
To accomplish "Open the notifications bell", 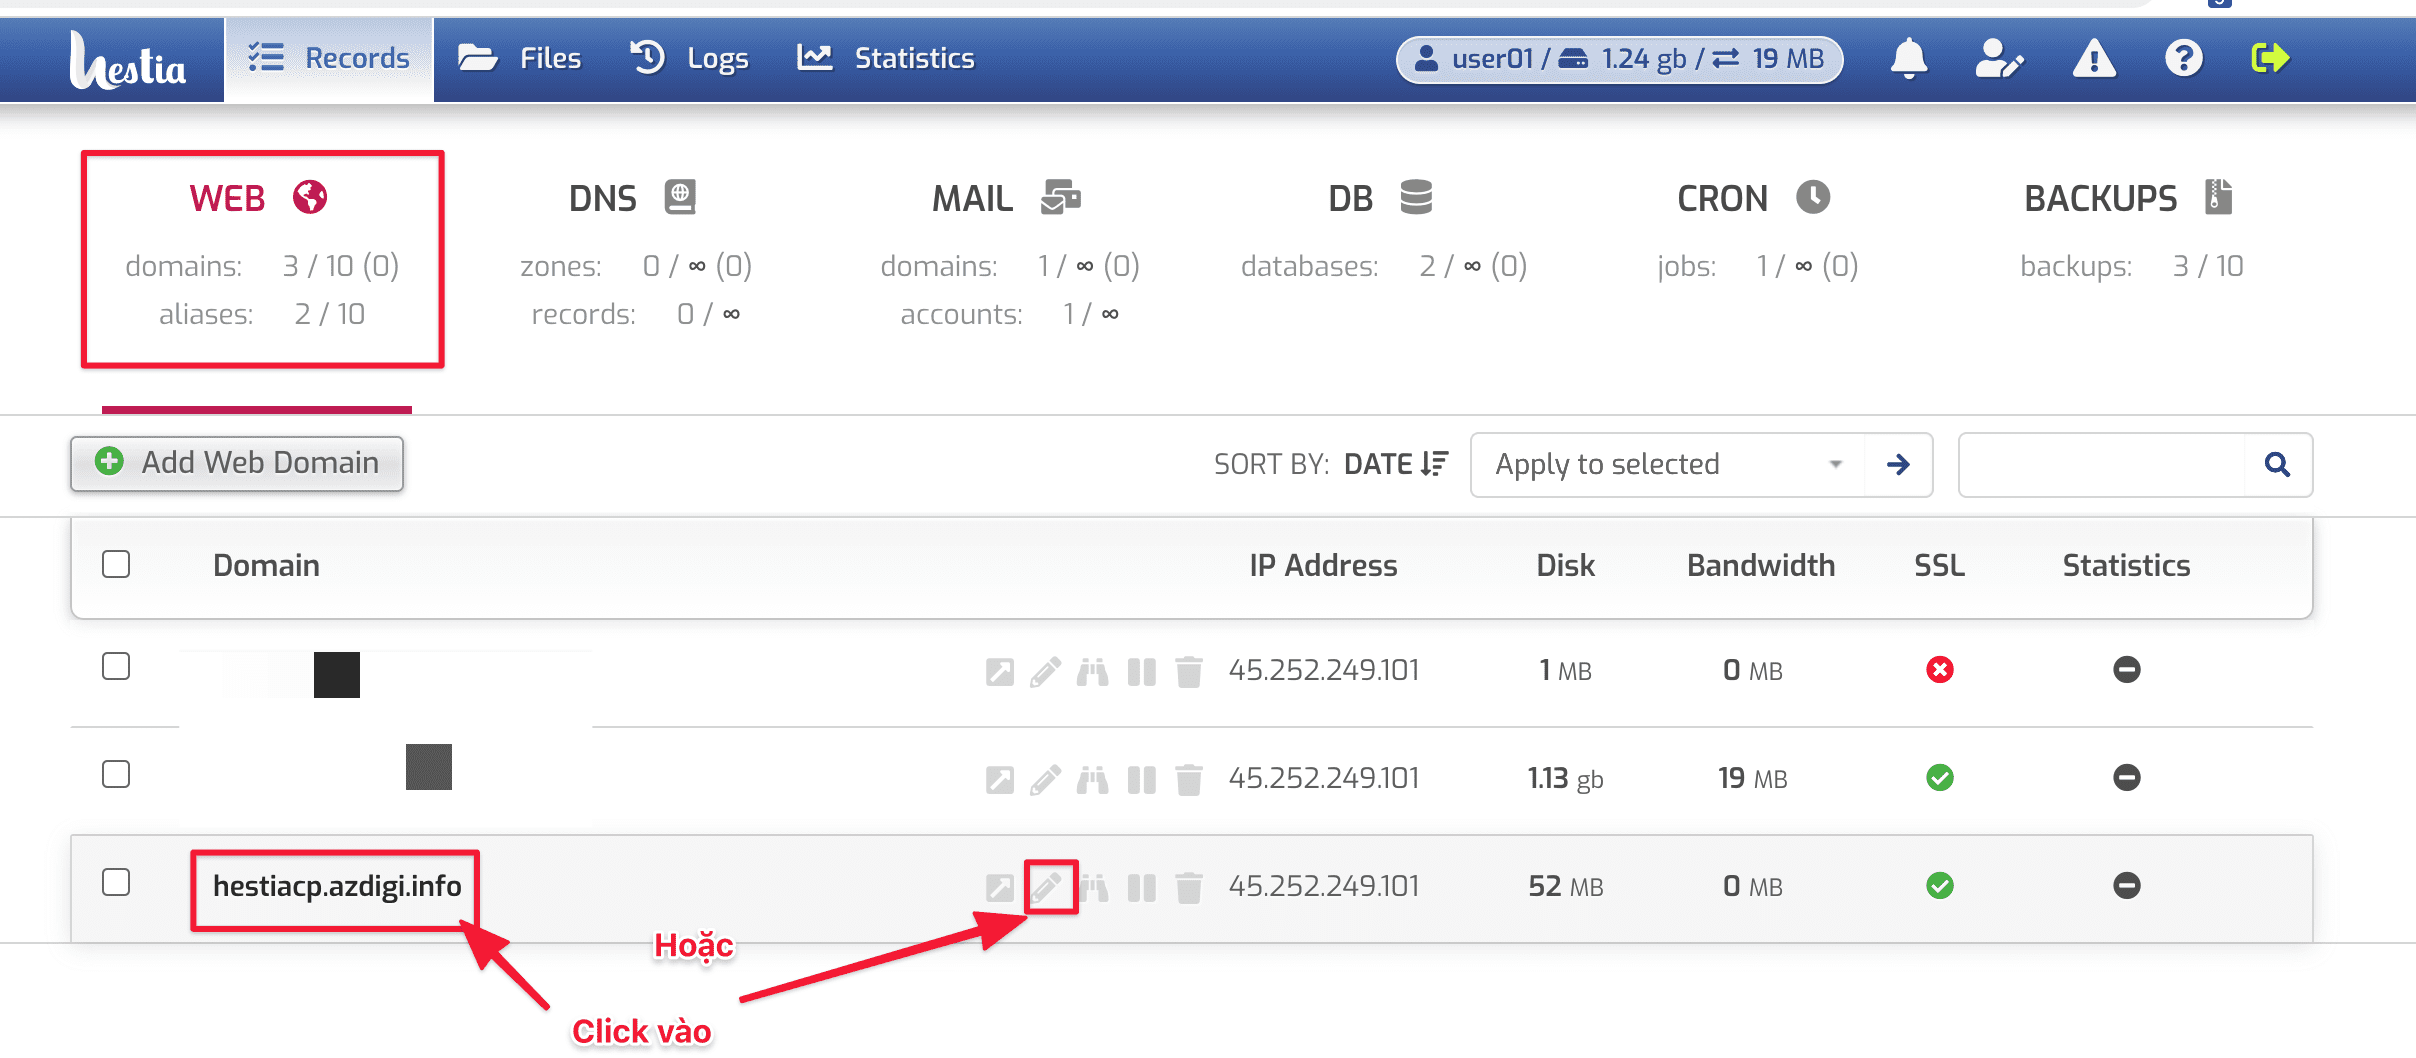I will click(1908, 58).
